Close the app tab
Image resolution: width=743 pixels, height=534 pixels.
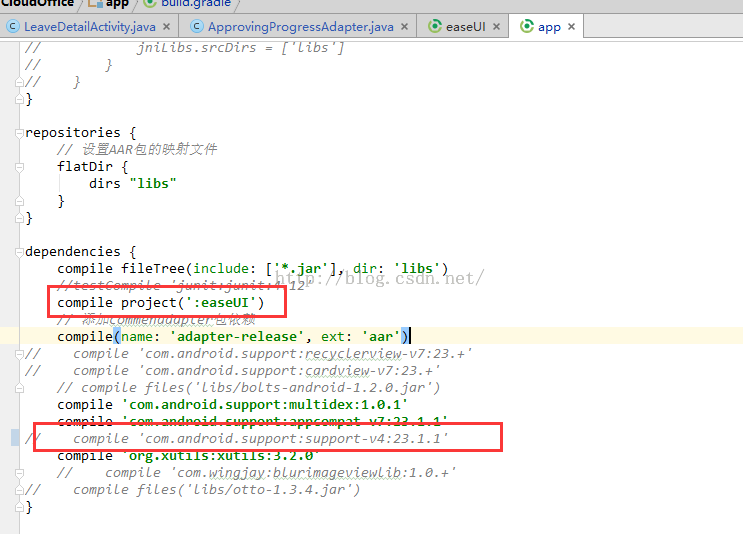tap(571, 27)
